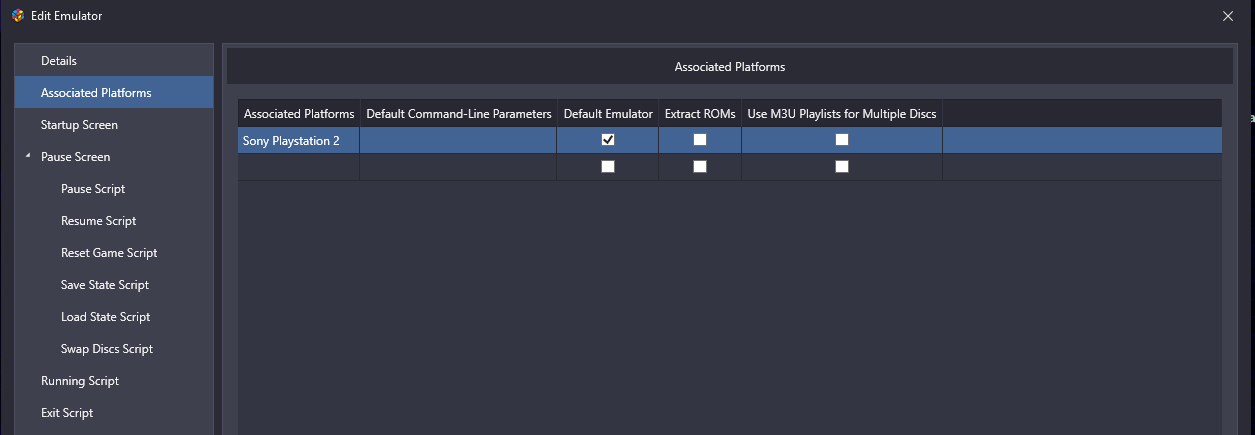Open the Details section

tap(59, 61)
